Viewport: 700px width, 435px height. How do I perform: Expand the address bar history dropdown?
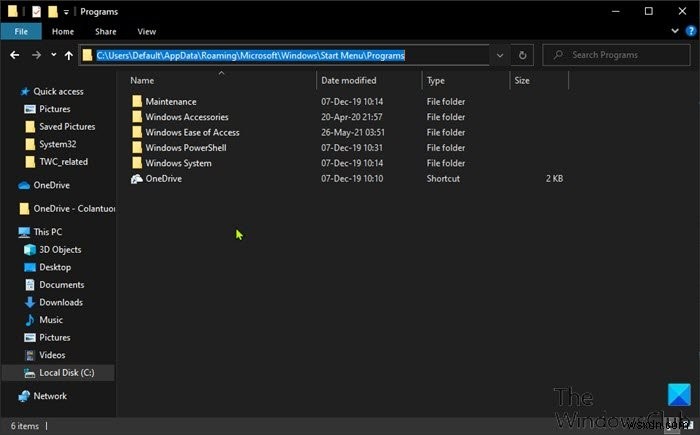[x=500, y=55]
